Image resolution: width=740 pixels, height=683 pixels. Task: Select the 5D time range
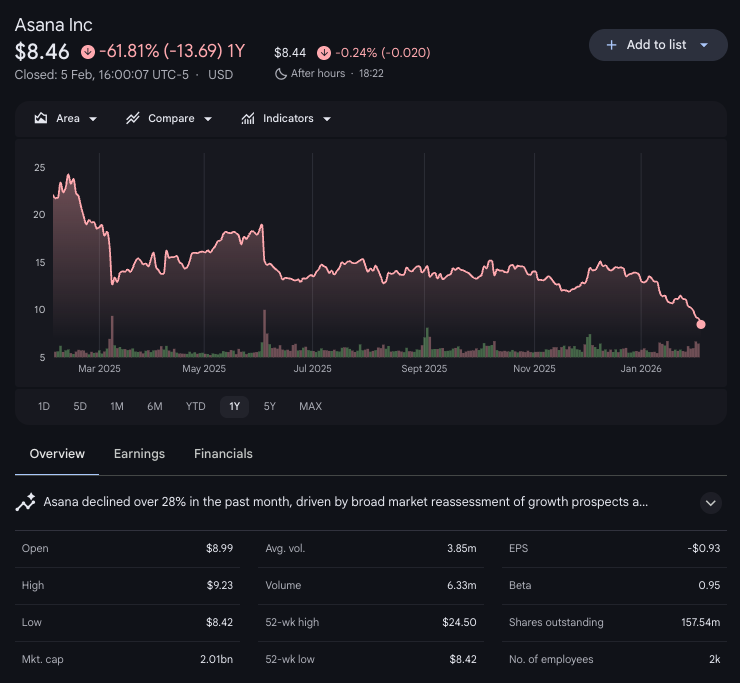[x=80, y=406]
